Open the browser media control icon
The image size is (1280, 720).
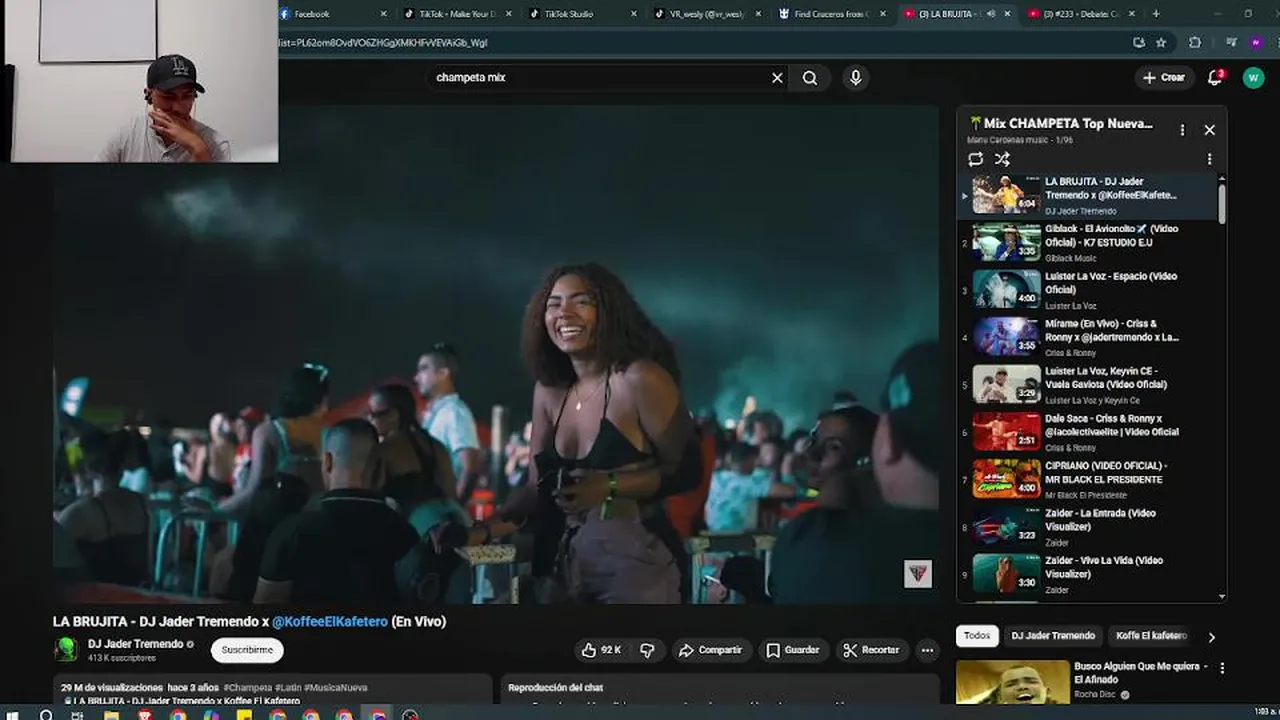[x=1231, y=43]
